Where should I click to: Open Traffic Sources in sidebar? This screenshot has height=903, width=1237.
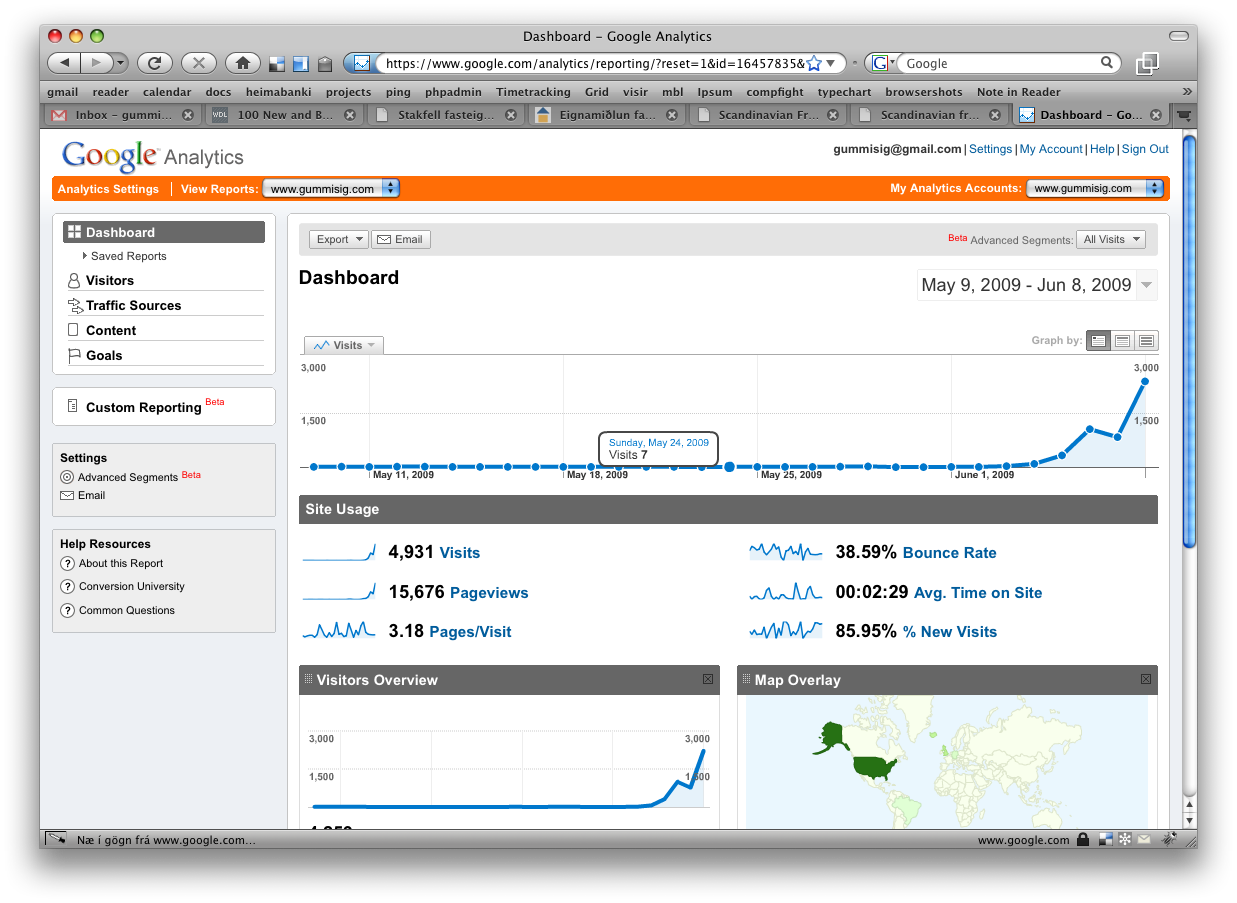pos(133,306)
